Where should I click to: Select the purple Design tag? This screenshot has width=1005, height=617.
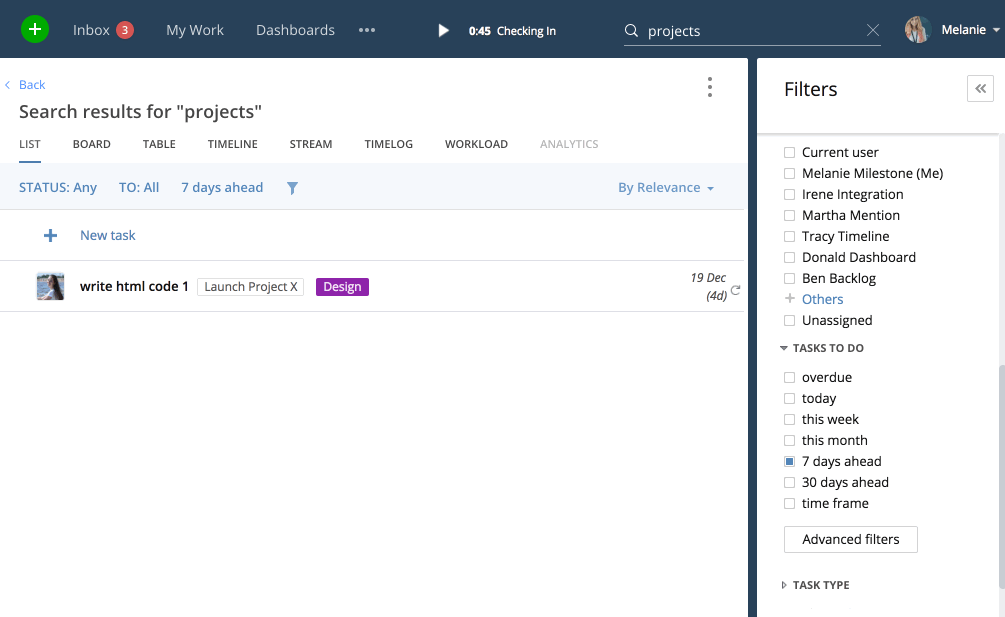pyautogui.click(x=342, y=287)
